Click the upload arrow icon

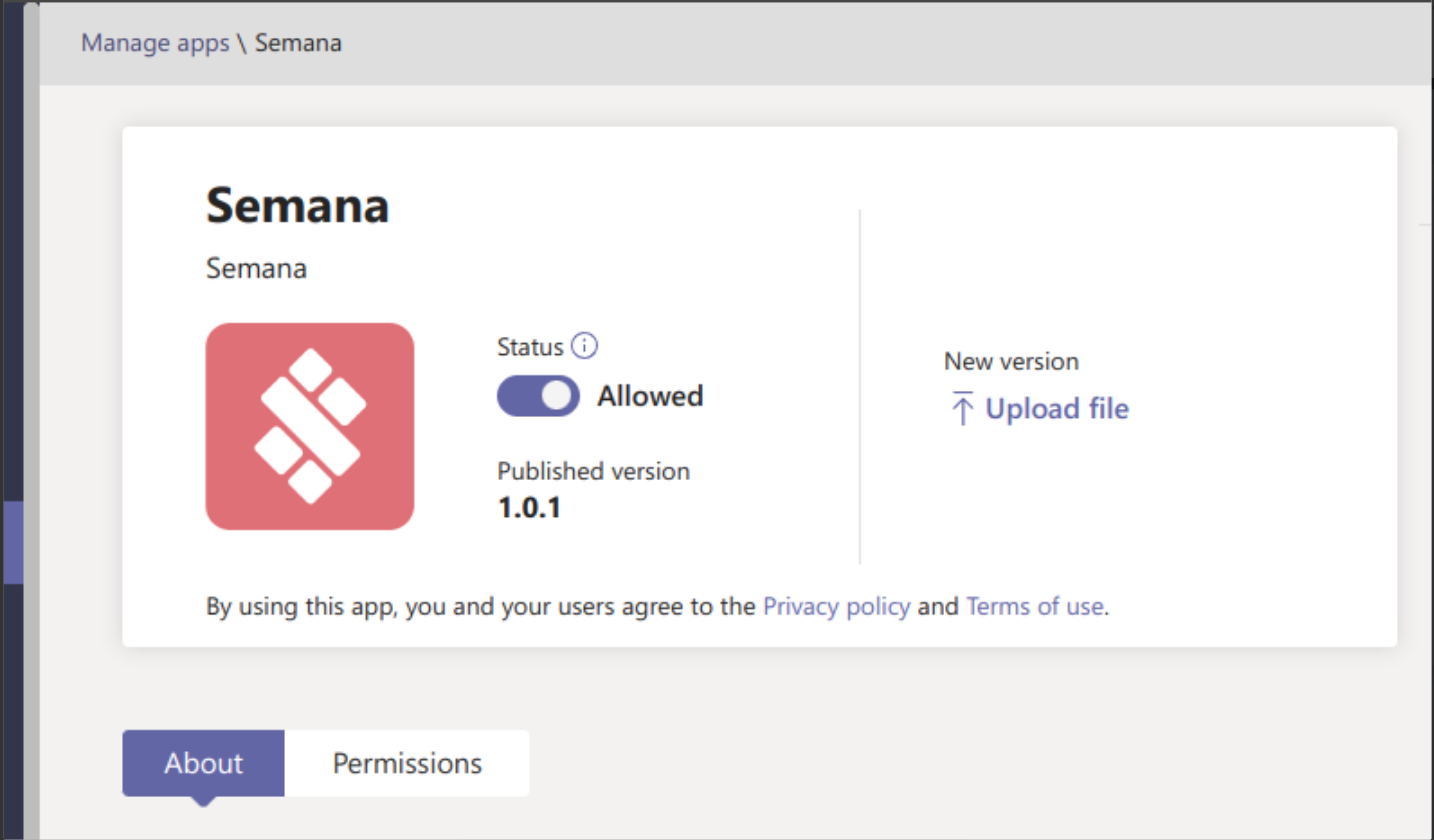962,409
